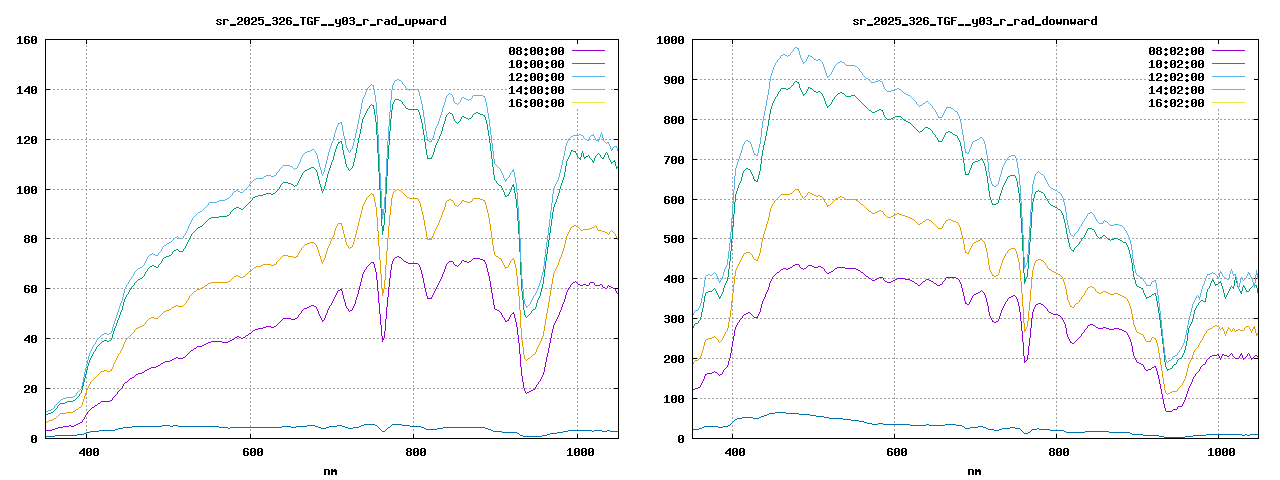Click the 800 x-axis tick on right chart
Viewport: 1280px width, 480px height.
[1058, 453]
